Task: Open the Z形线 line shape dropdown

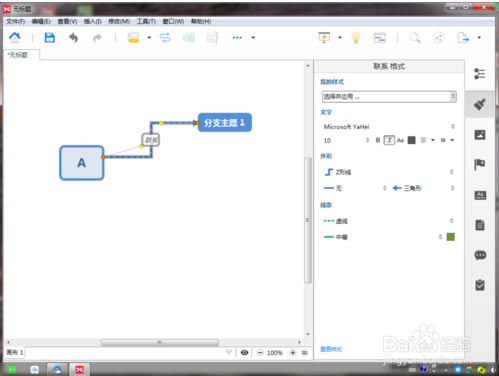Action: pos(389,172)
